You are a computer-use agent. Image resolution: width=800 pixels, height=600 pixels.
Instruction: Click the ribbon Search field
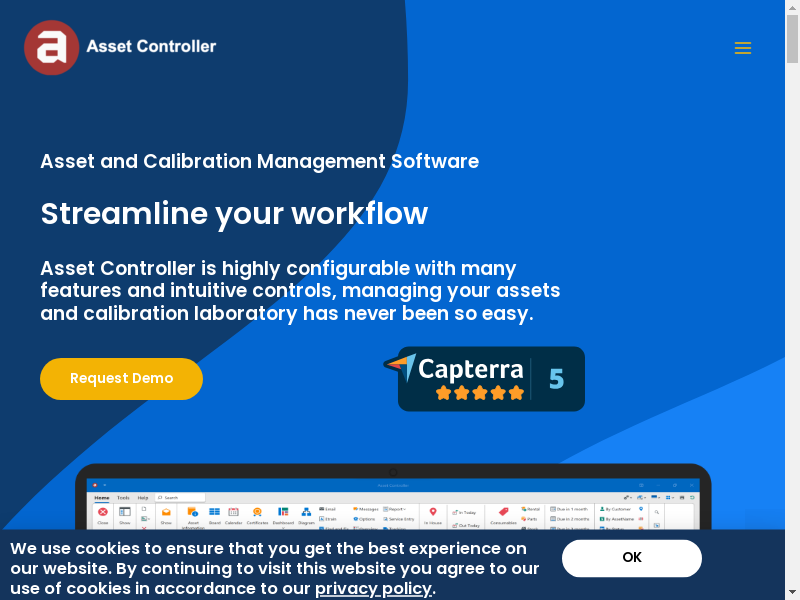pyautogui.click(x=180, y=497)
